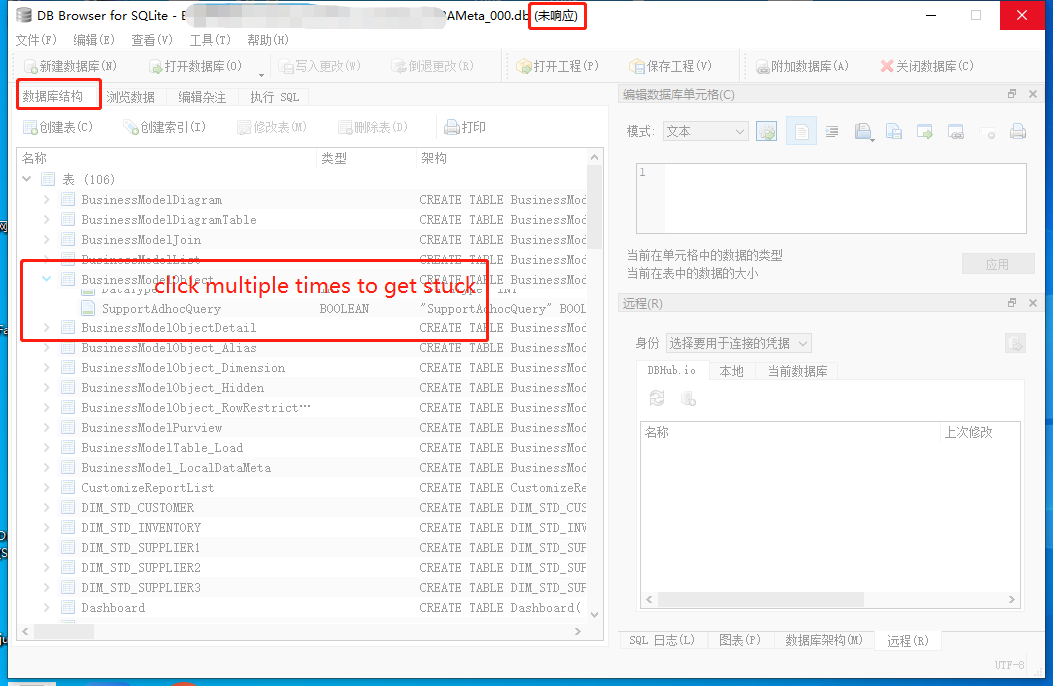Viewport: 1053px width, 686px height.
Task: Switch to the 执行 SQL tab
Action: [275, 97]
